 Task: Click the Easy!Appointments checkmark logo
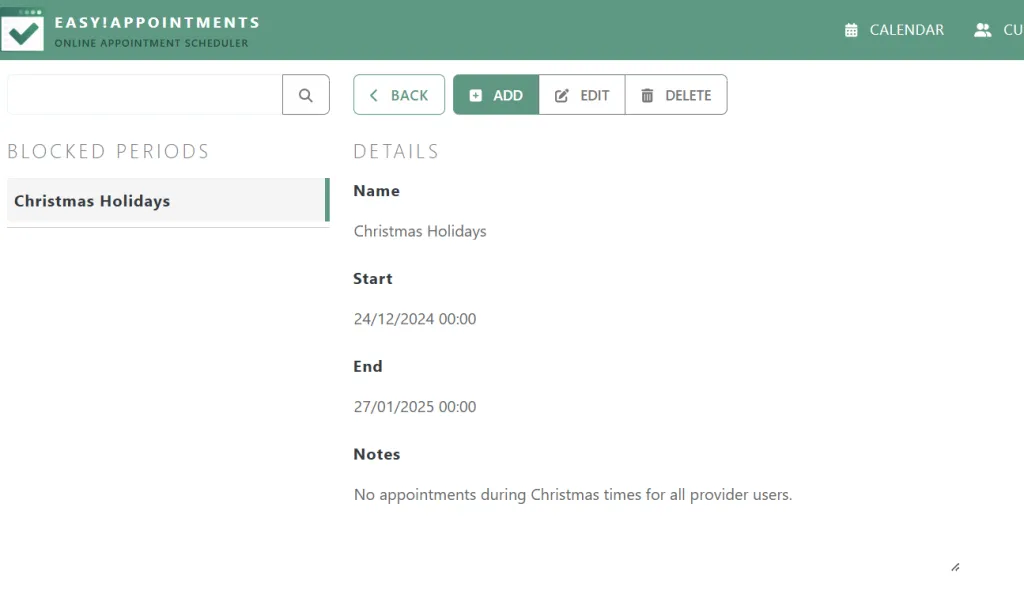coord(22,30)
